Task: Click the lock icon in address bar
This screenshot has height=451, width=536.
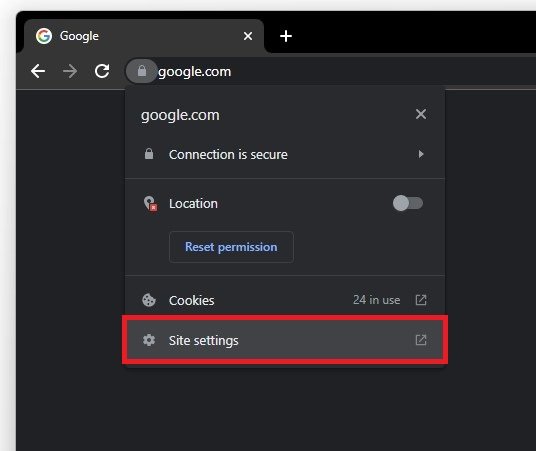Action: click(x=142, y=71)
